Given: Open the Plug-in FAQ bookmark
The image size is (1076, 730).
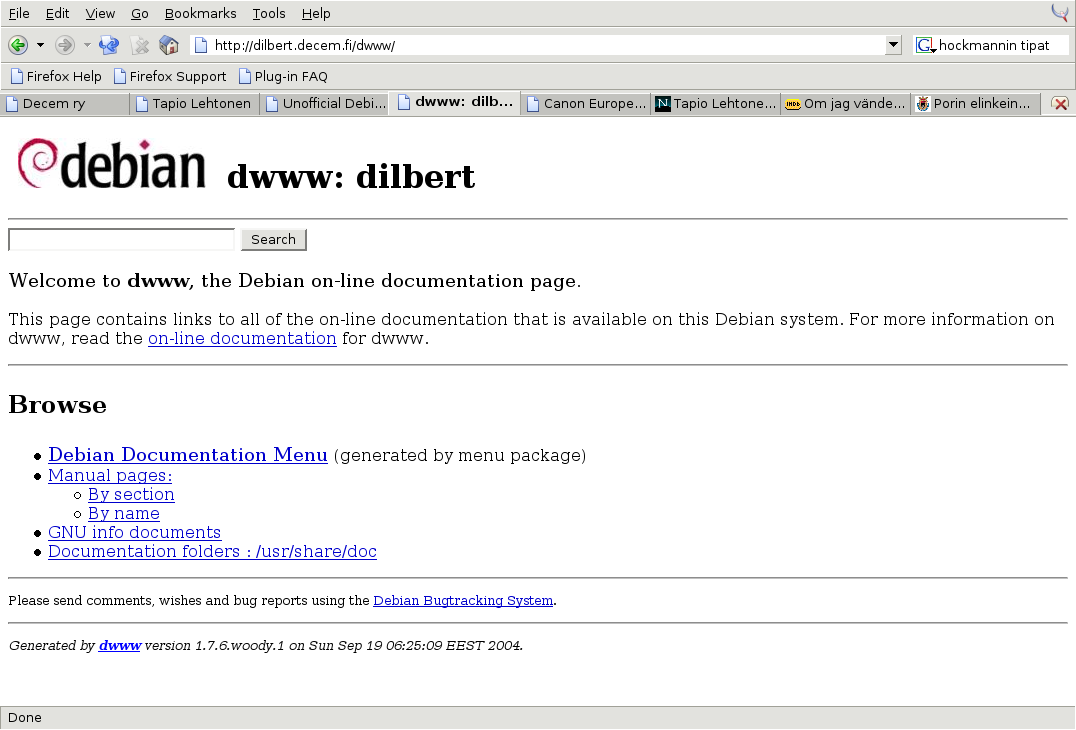Looking at the screenshot, I should pos(283,76).
